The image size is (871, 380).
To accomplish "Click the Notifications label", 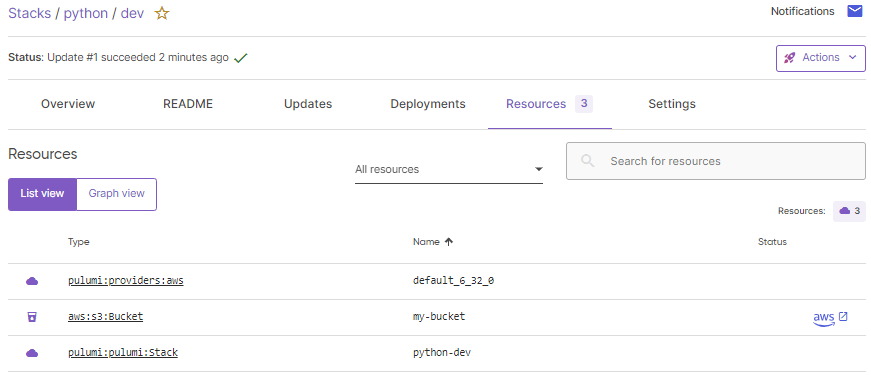I will 802,11.
